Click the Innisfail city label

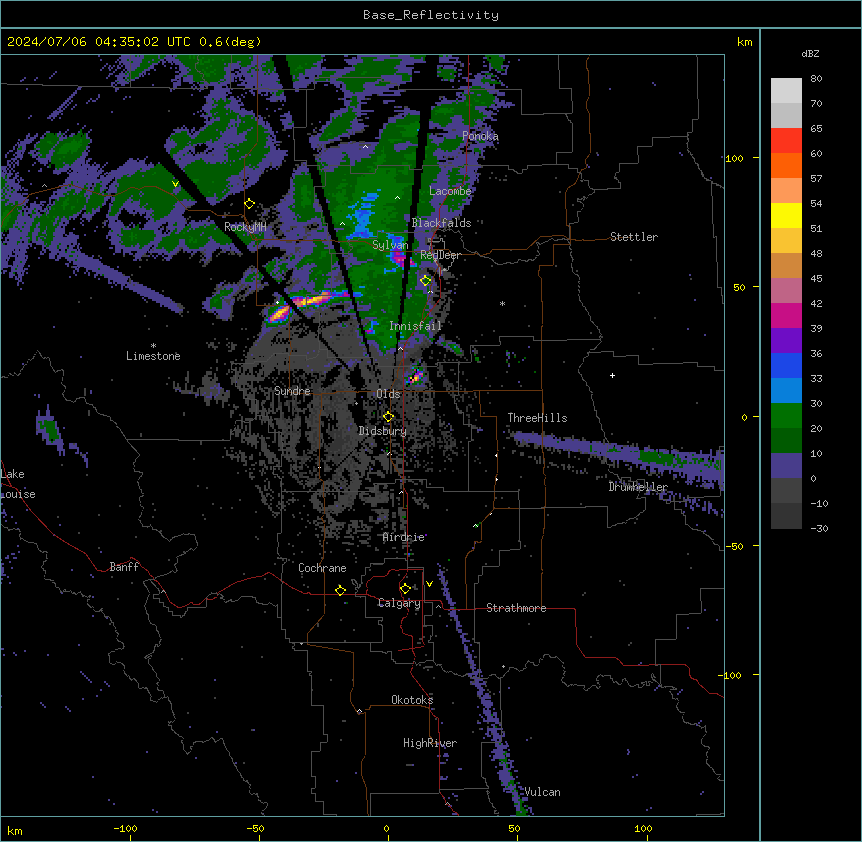415,326
